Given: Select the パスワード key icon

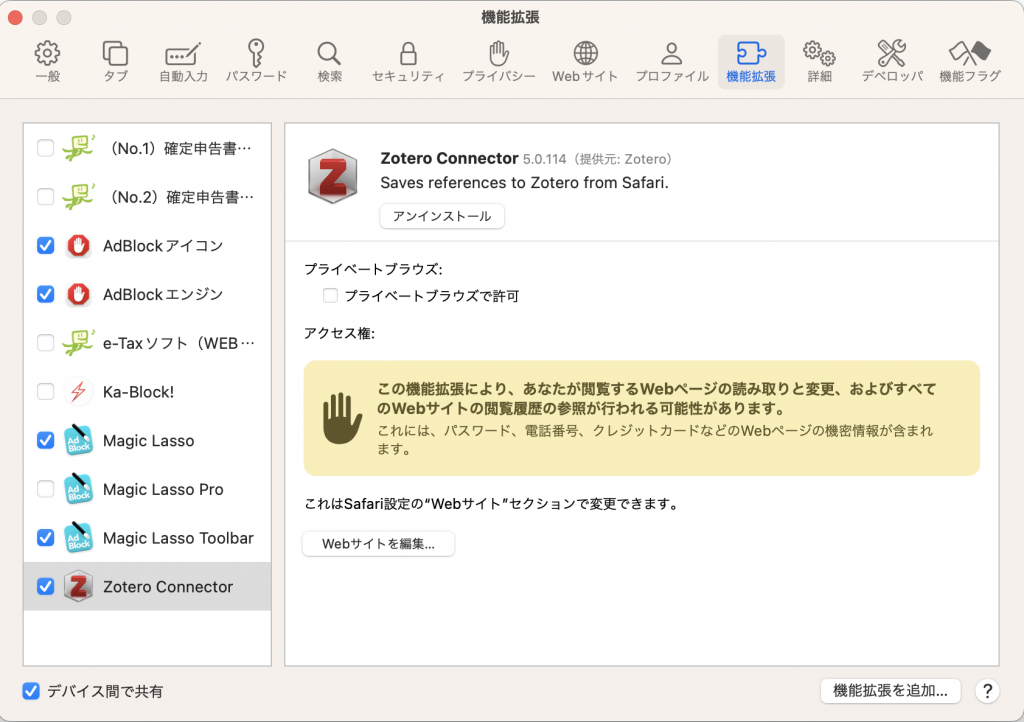Looking at the screenshot, I should pos(256,62).
